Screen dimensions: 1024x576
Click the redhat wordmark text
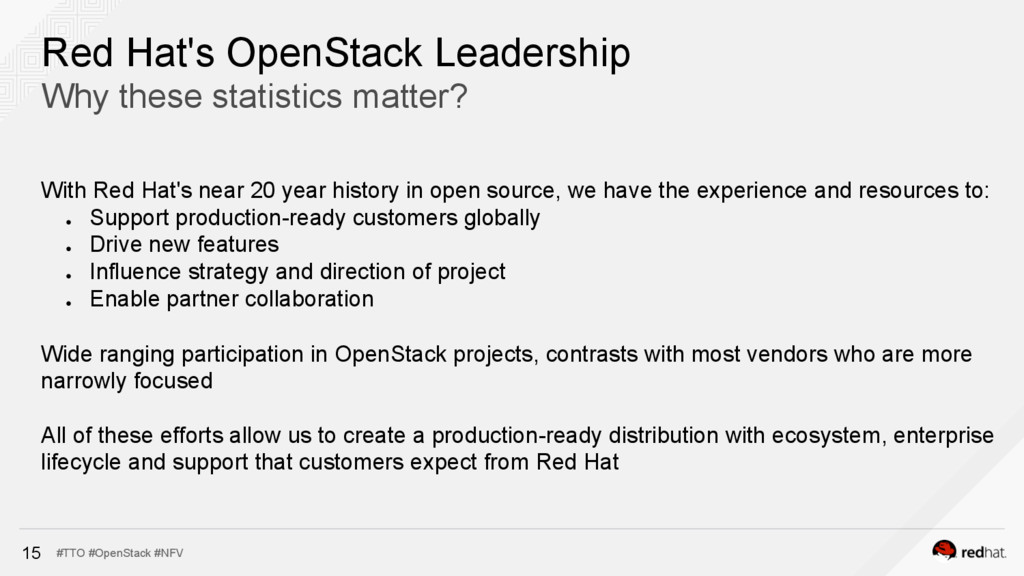984,552
